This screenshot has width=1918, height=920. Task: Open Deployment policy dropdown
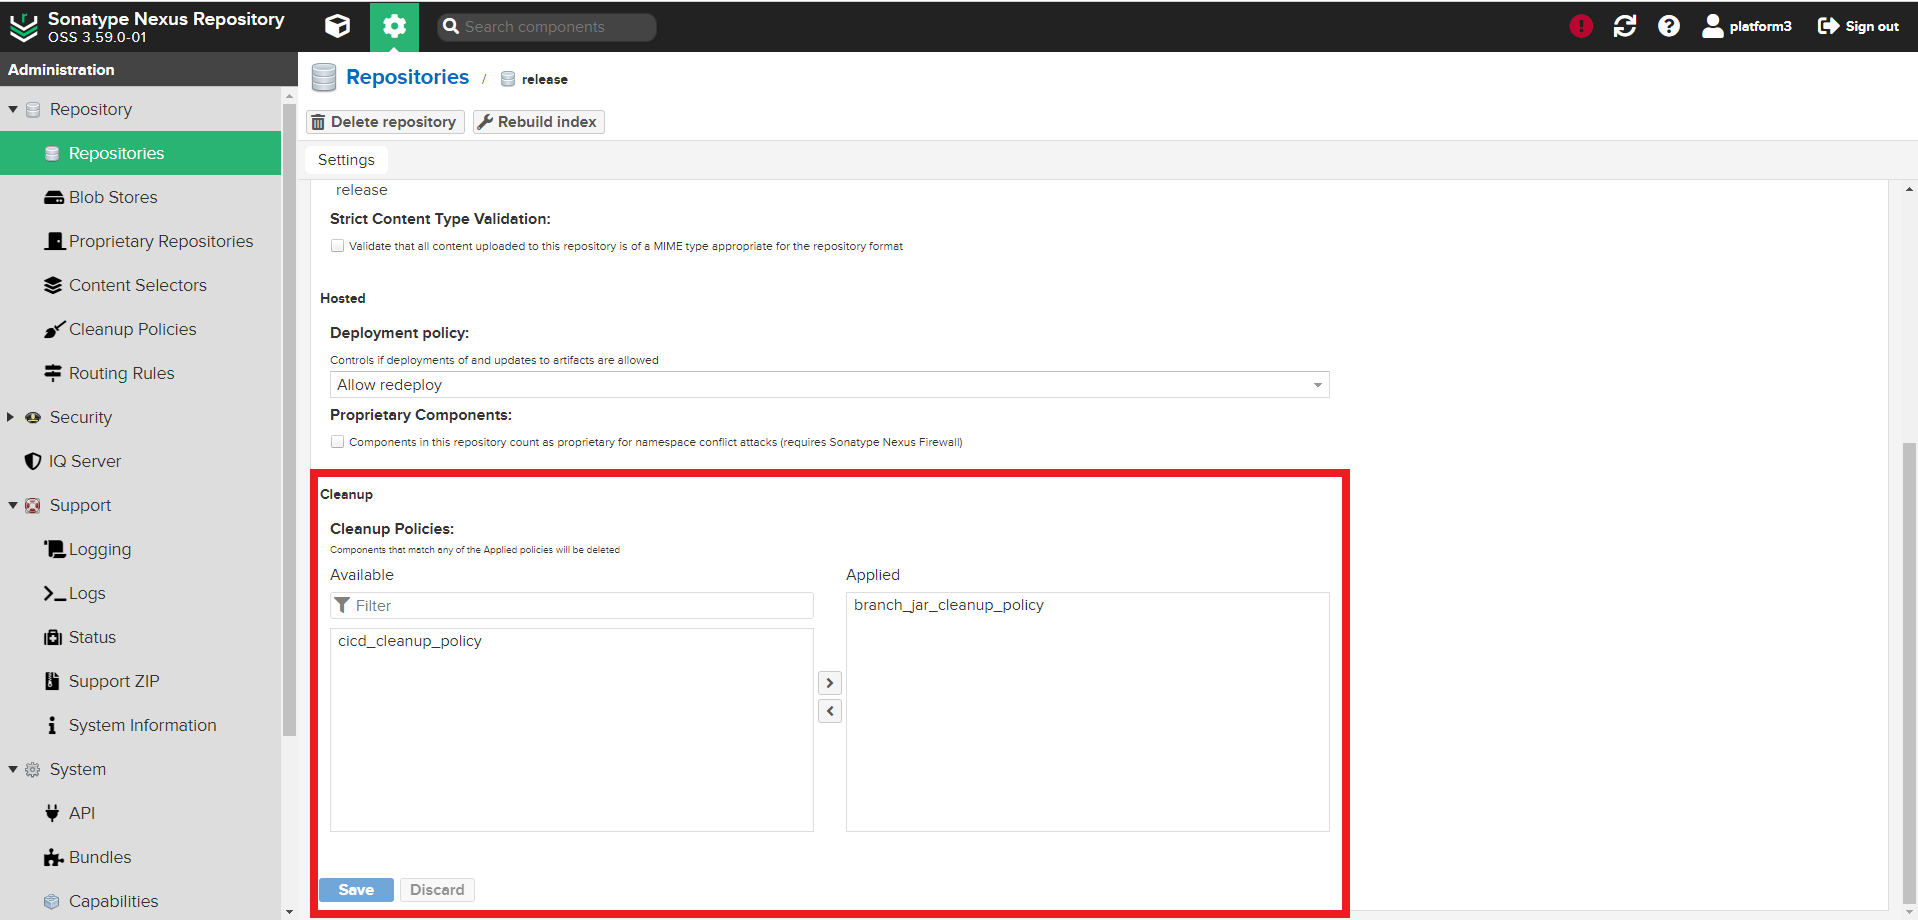point(829,385)
